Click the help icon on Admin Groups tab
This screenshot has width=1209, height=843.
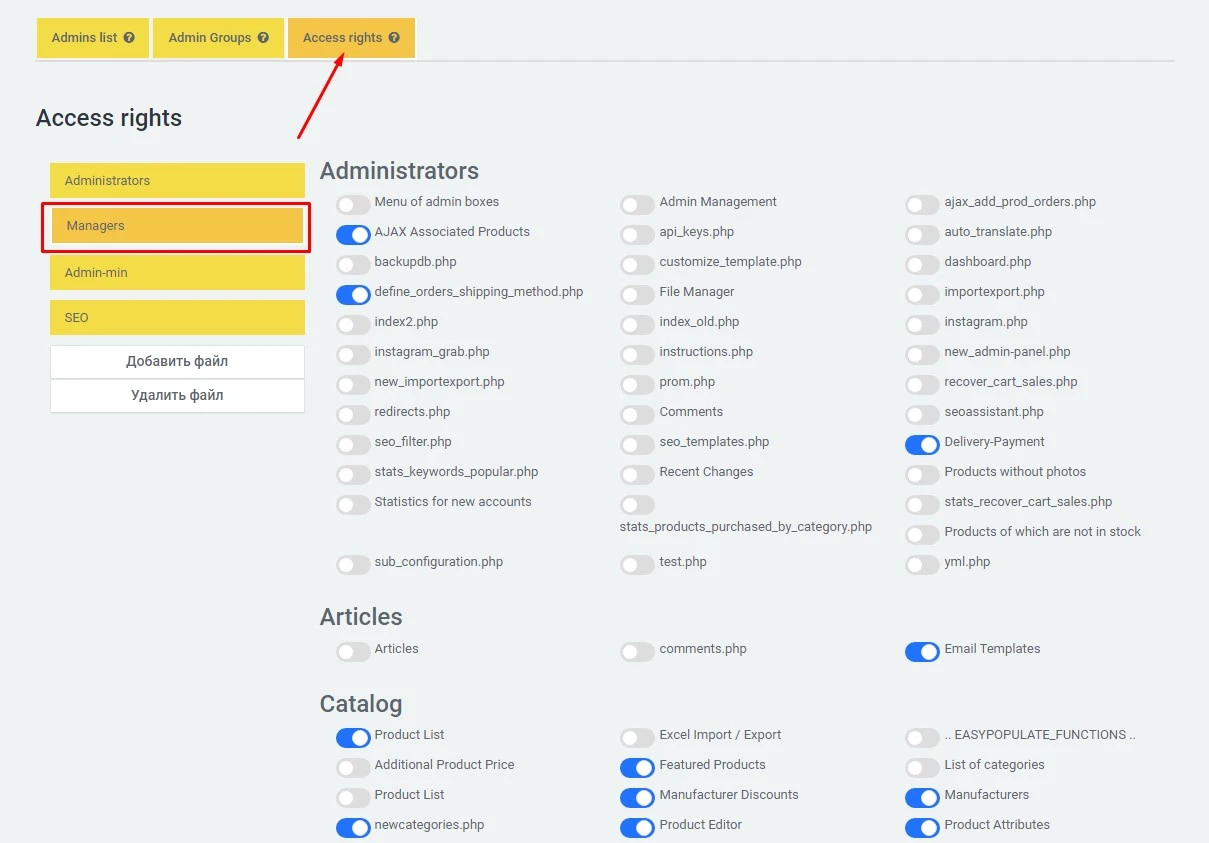pos(262,37)
